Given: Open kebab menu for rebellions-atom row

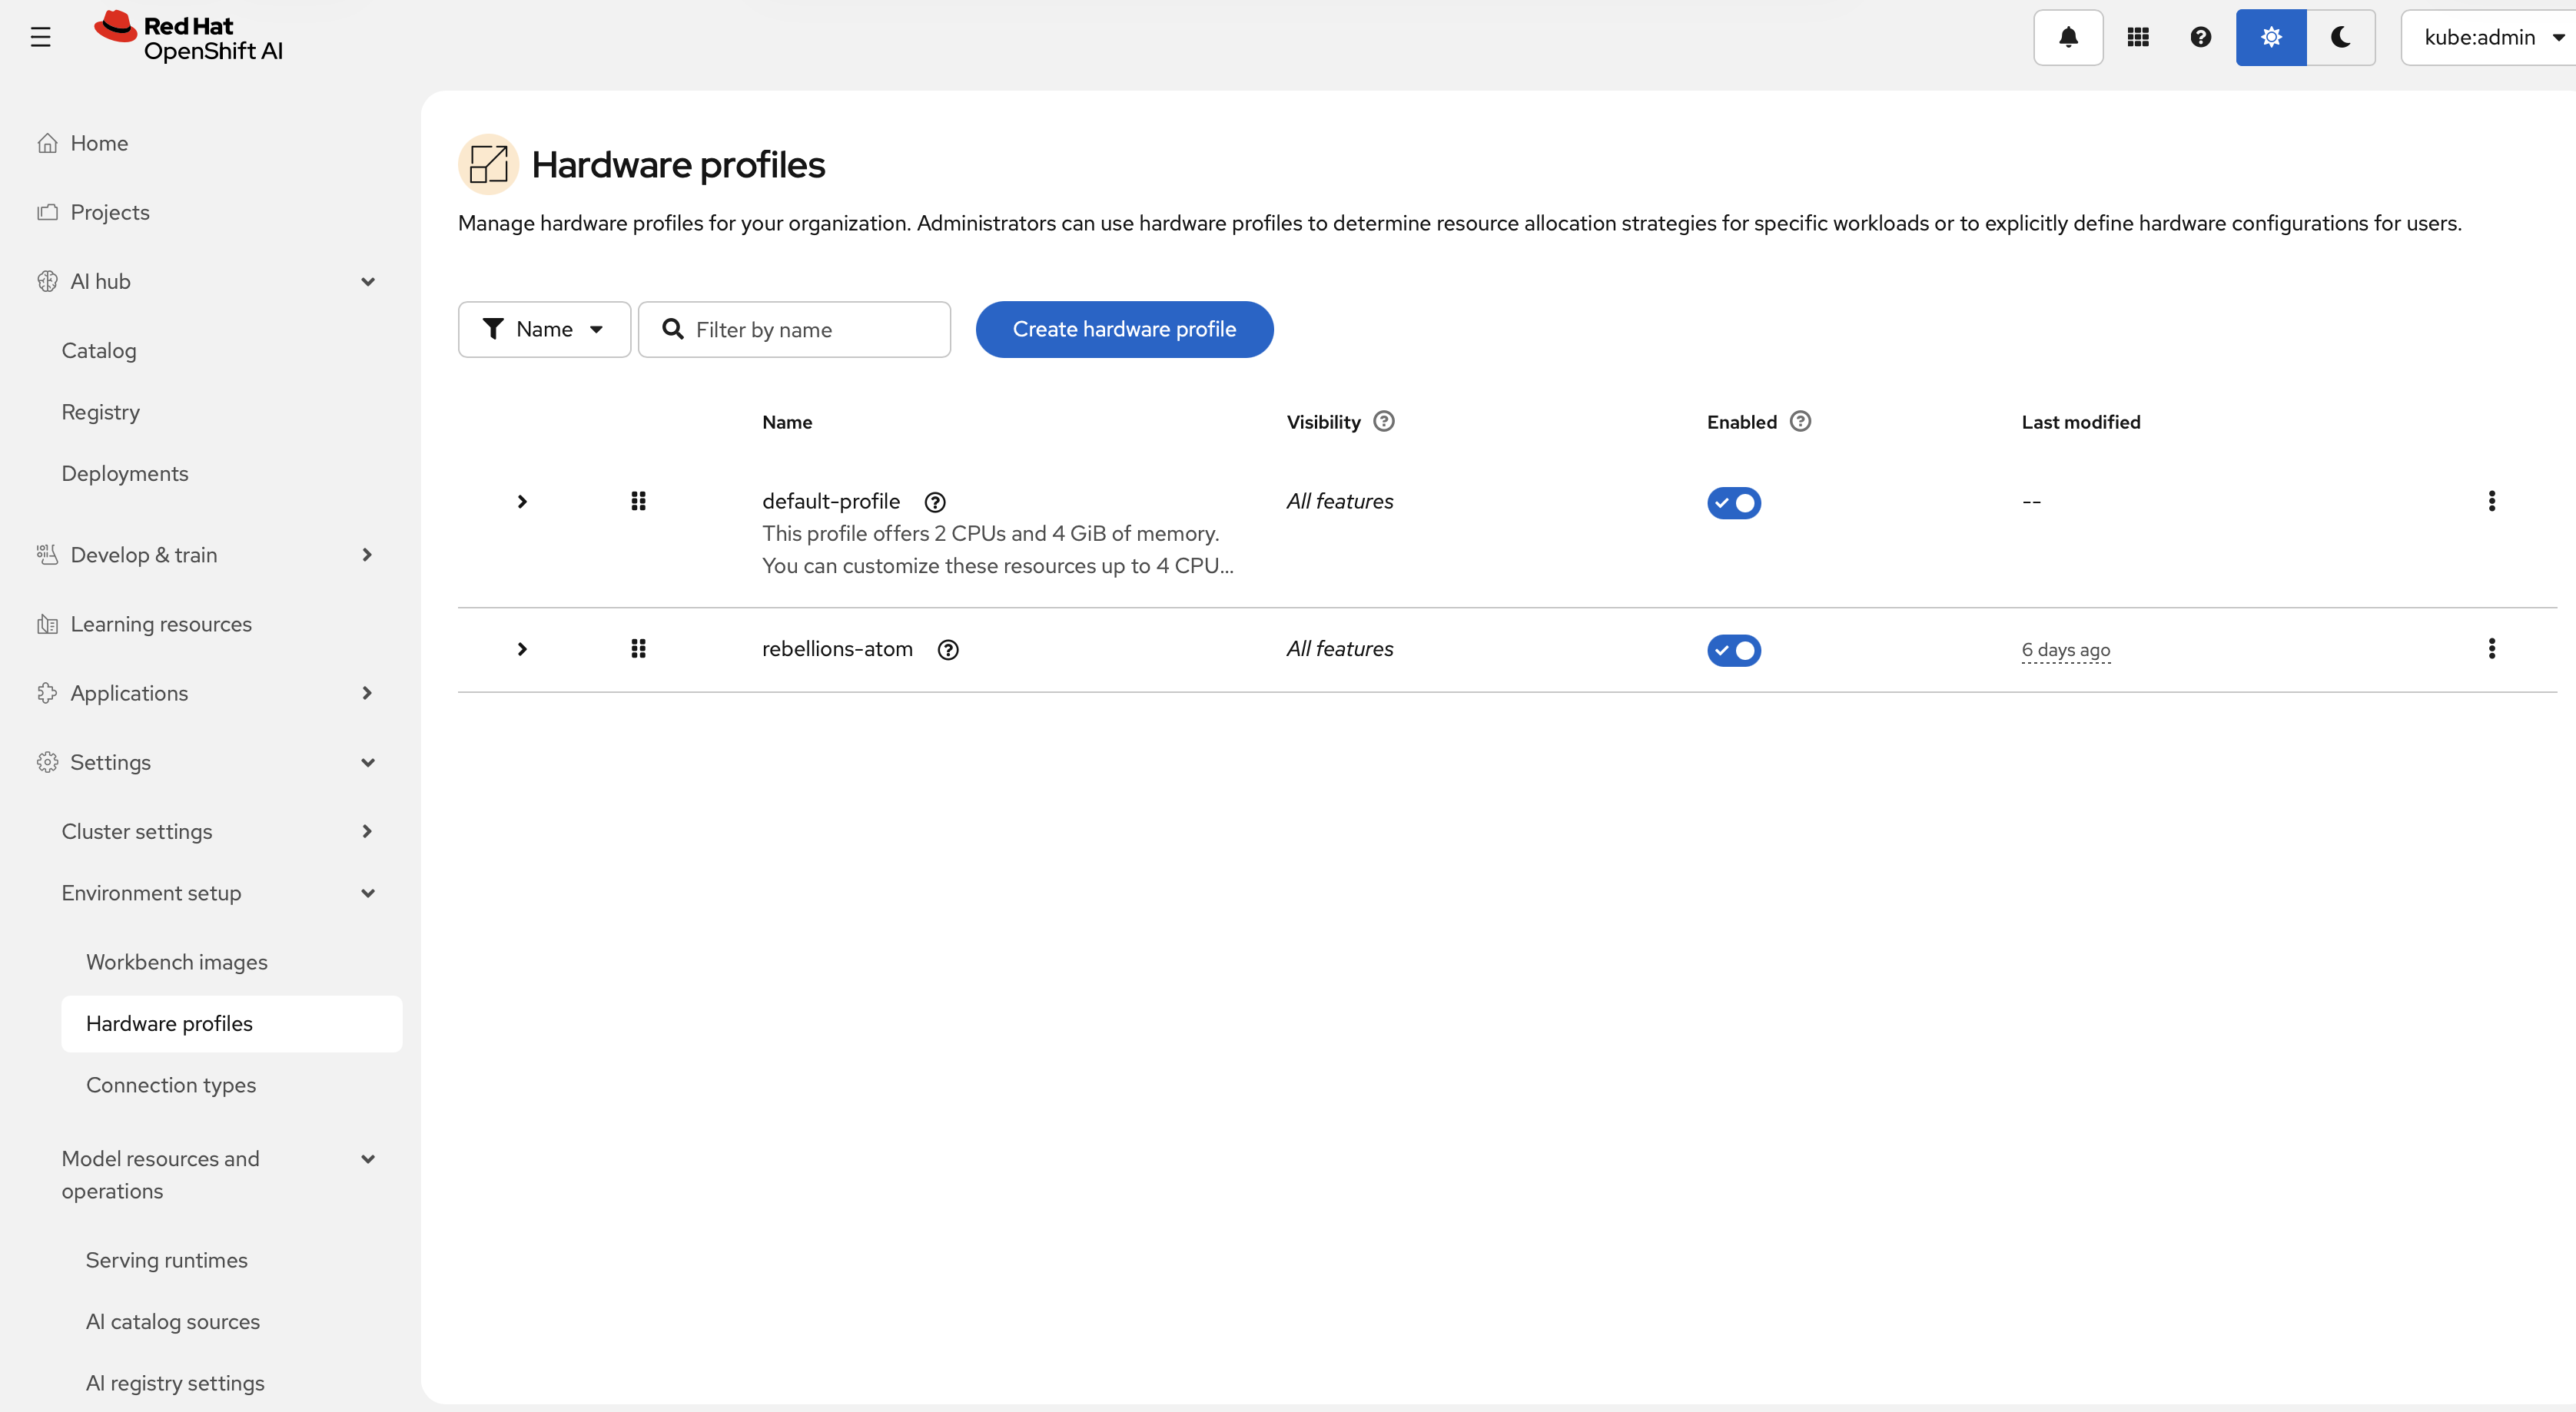Looking at the screenshot, I should pos(2491,649).
